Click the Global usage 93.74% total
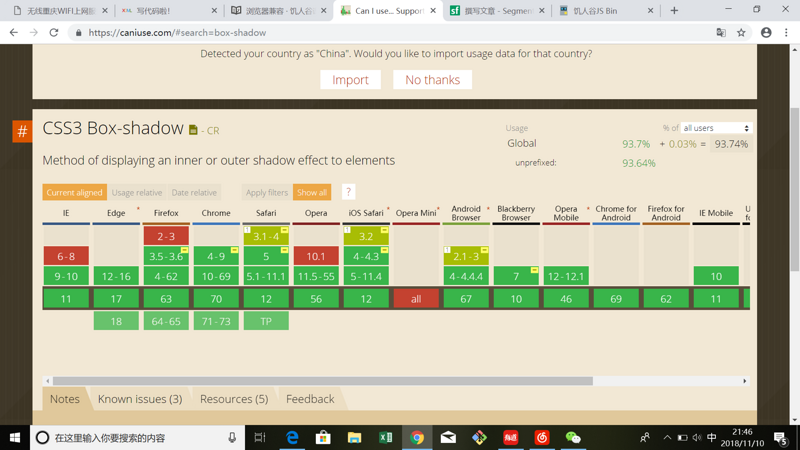 coord(731,144)
